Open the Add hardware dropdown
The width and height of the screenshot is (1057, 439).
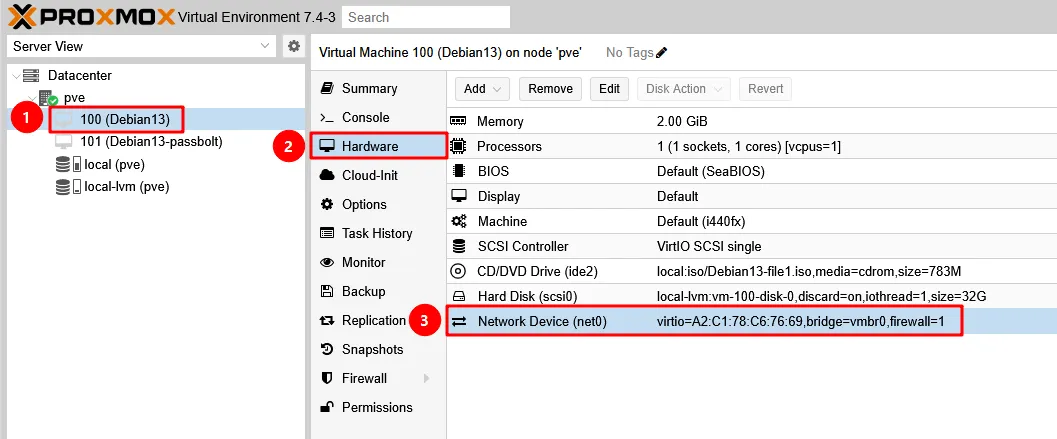pos(482,88)
